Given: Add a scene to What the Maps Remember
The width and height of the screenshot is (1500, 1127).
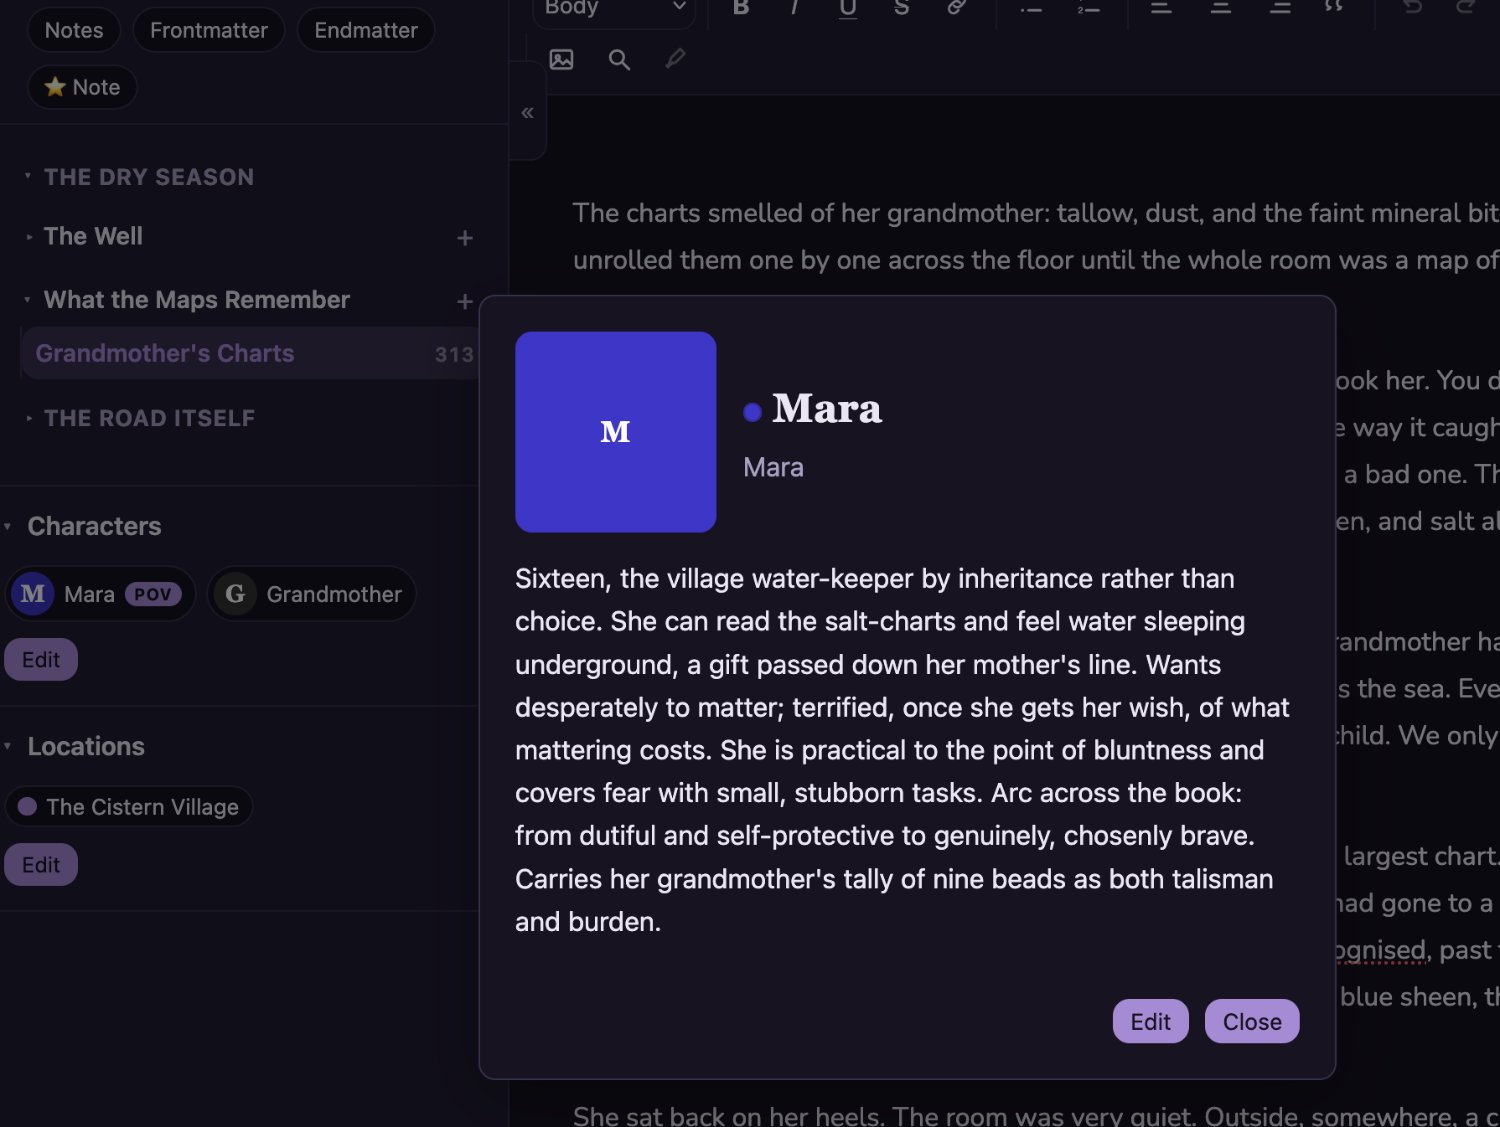Looking at the screenshot, I should (465, 301).
